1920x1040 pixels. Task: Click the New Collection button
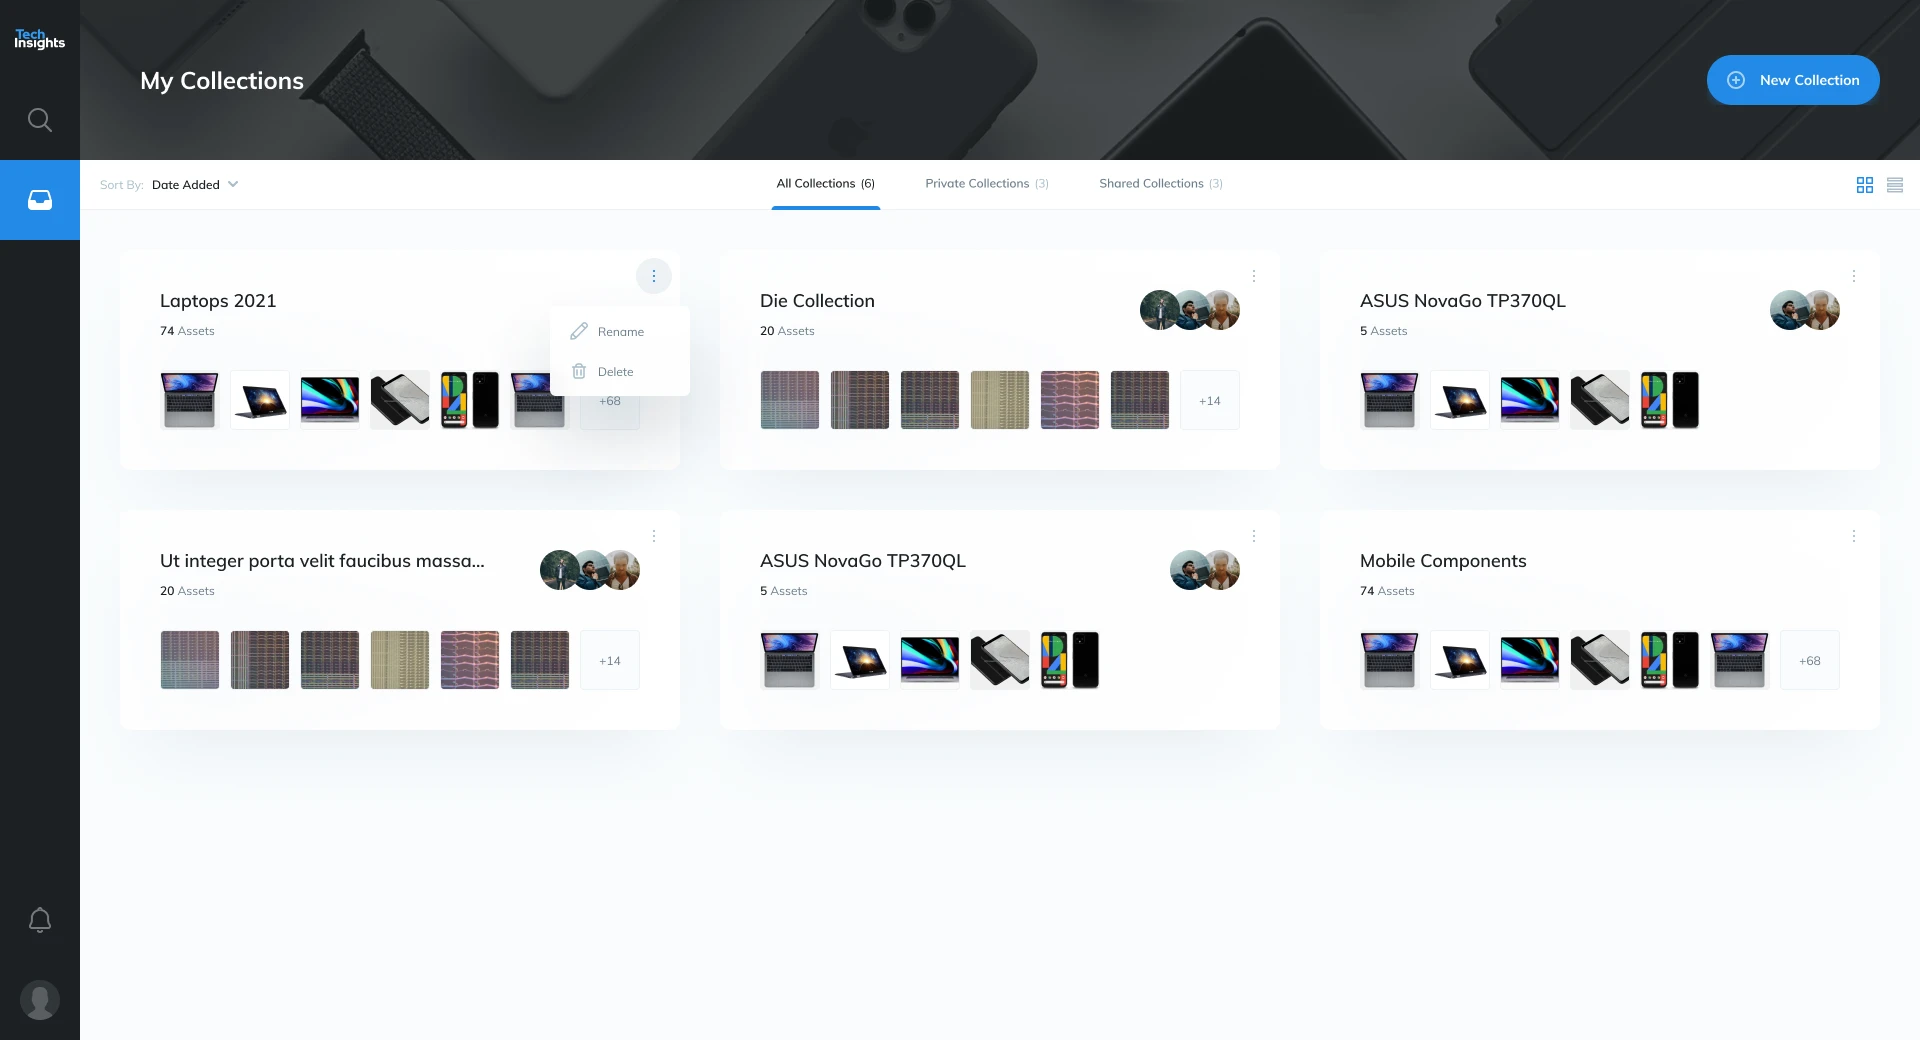tap(1793, 80)
